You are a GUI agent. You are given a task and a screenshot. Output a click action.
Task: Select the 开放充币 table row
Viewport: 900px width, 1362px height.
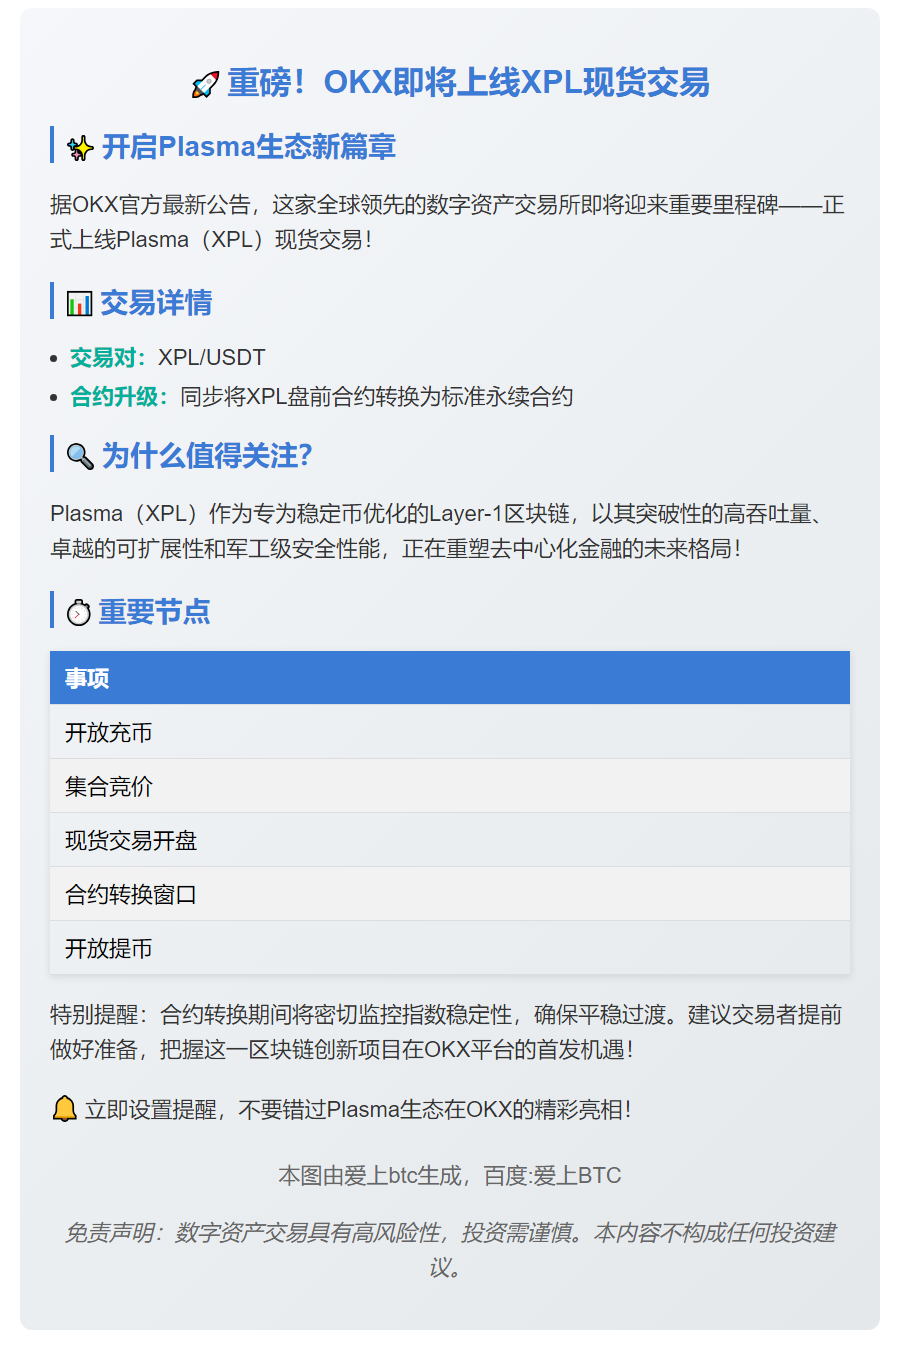click(109, 732)
